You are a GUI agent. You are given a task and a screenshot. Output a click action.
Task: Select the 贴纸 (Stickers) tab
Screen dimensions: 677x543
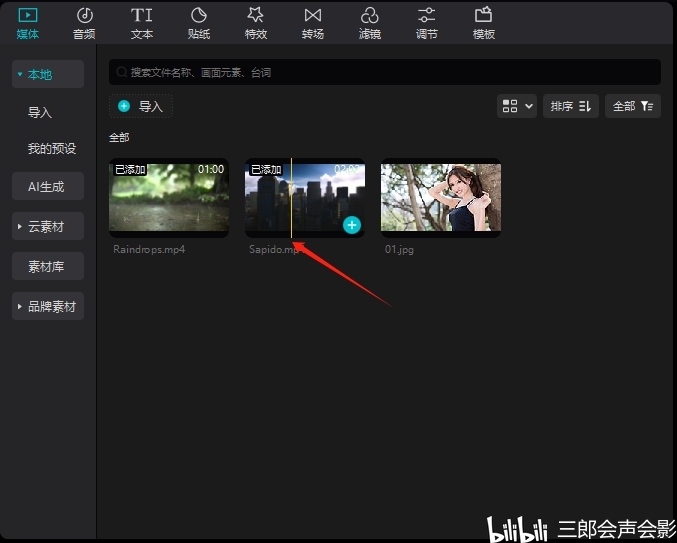click(x=199, y=23)
